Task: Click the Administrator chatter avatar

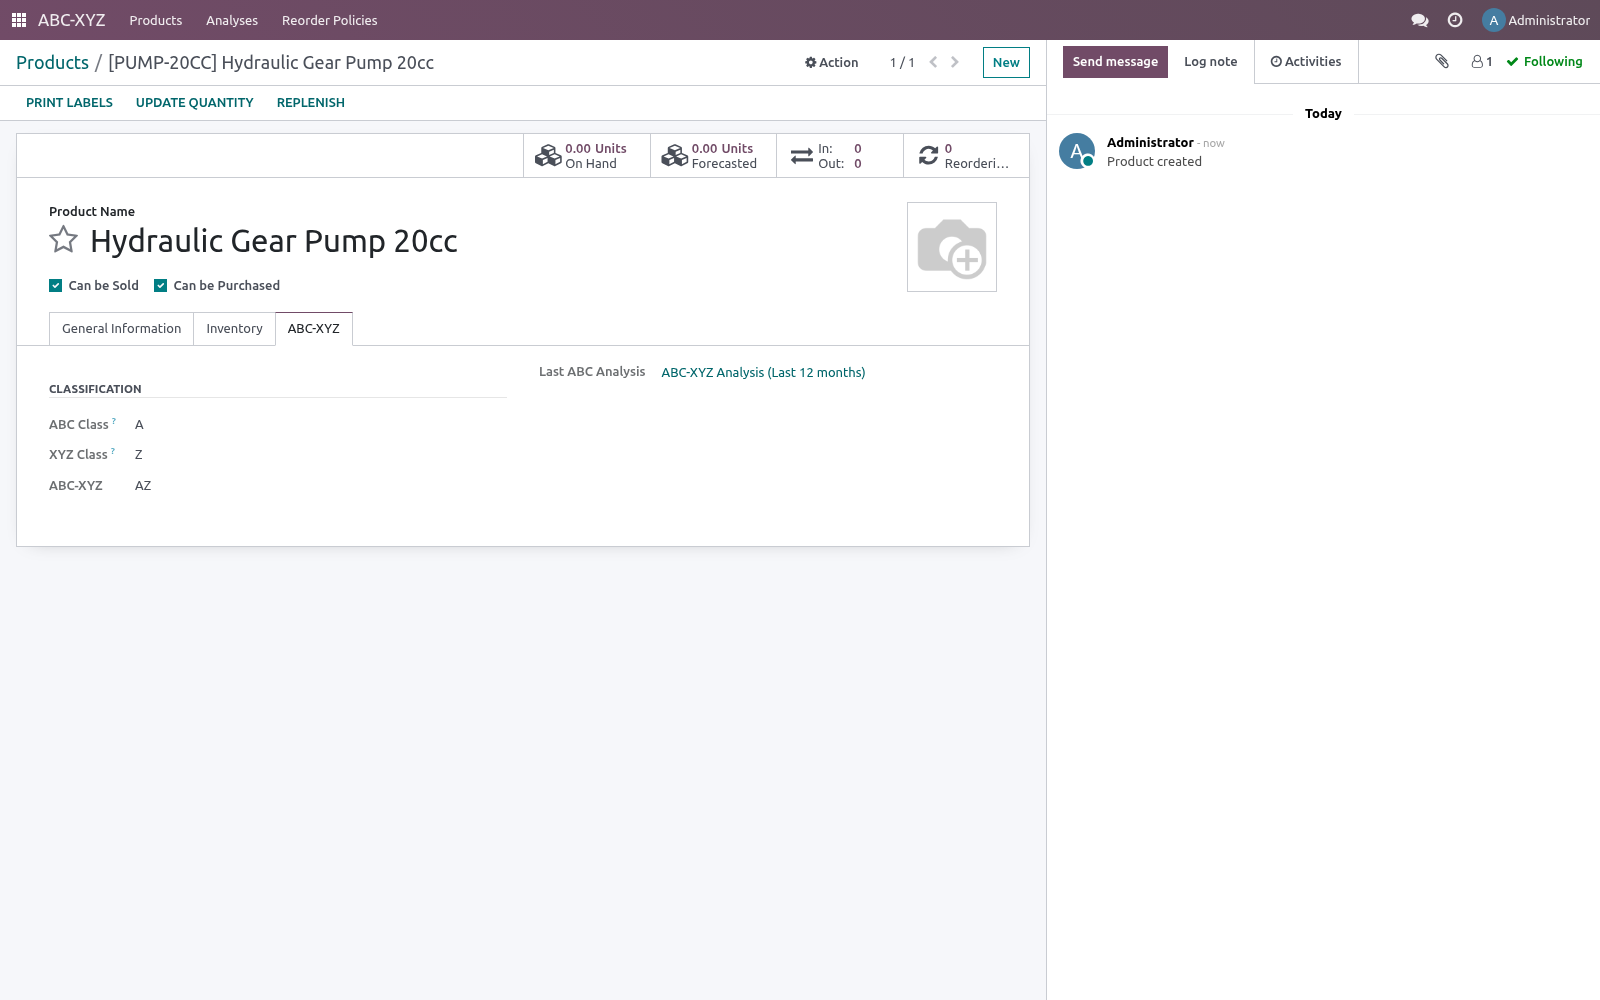Action: point(1077,151)
